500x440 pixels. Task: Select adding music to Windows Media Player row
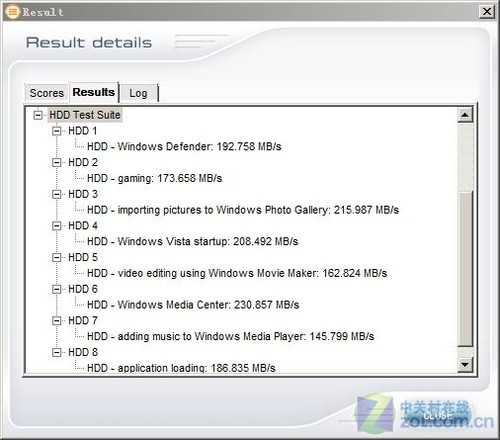pyautogui.click(x=230, y=336)
